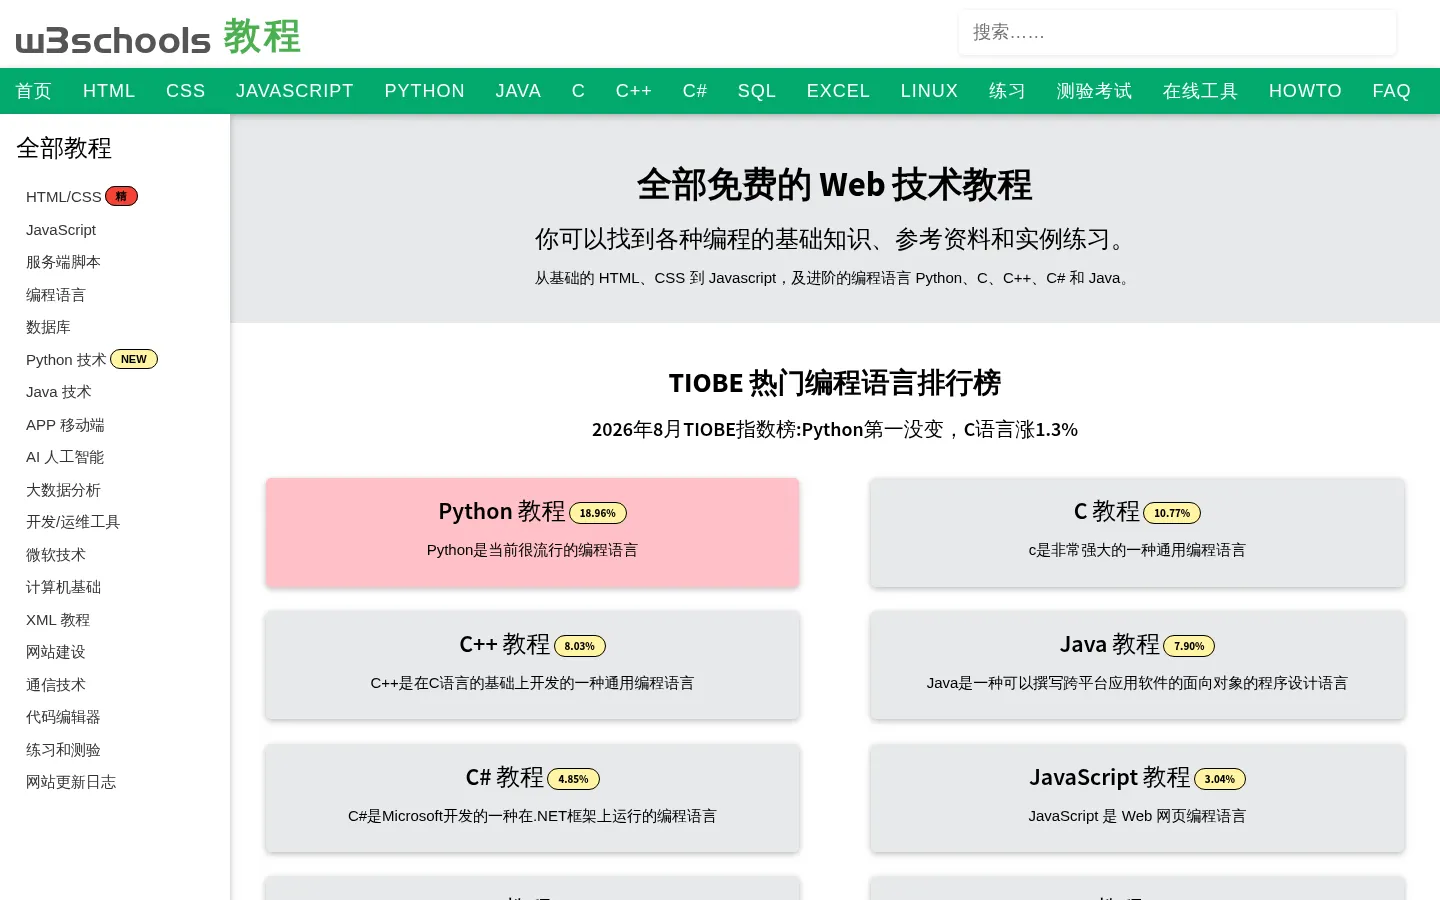Open the C# 教程 card
The width and height of the screenshot is (1440, 900).
pos(532,798)
